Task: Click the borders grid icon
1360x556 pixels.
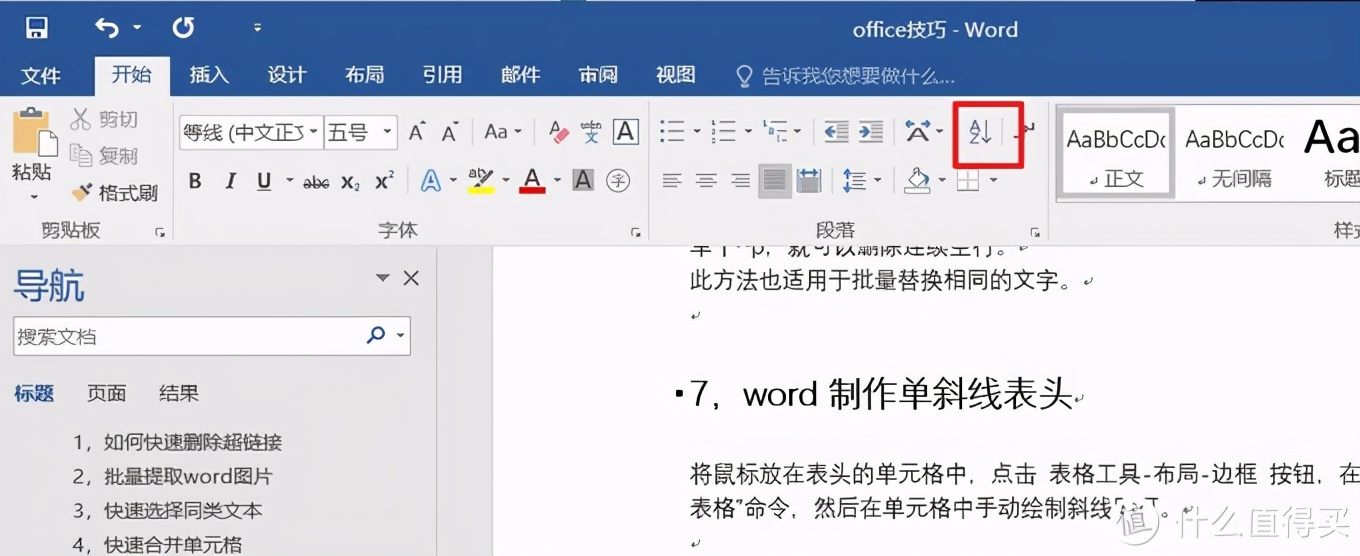Action: [968, 181]
